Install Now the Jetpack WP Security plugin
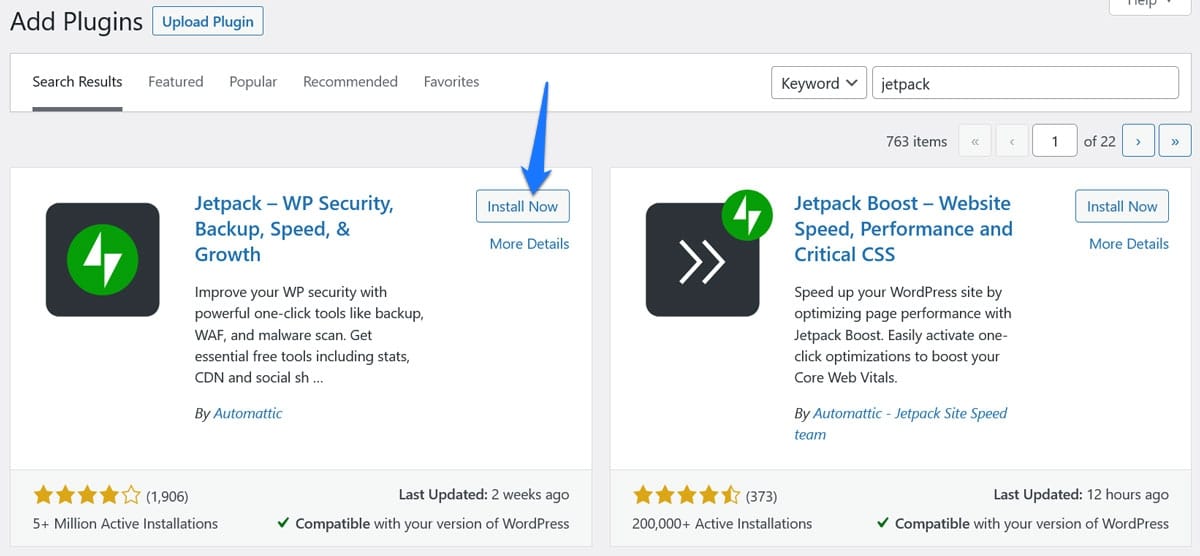 (x=522, y=206)
